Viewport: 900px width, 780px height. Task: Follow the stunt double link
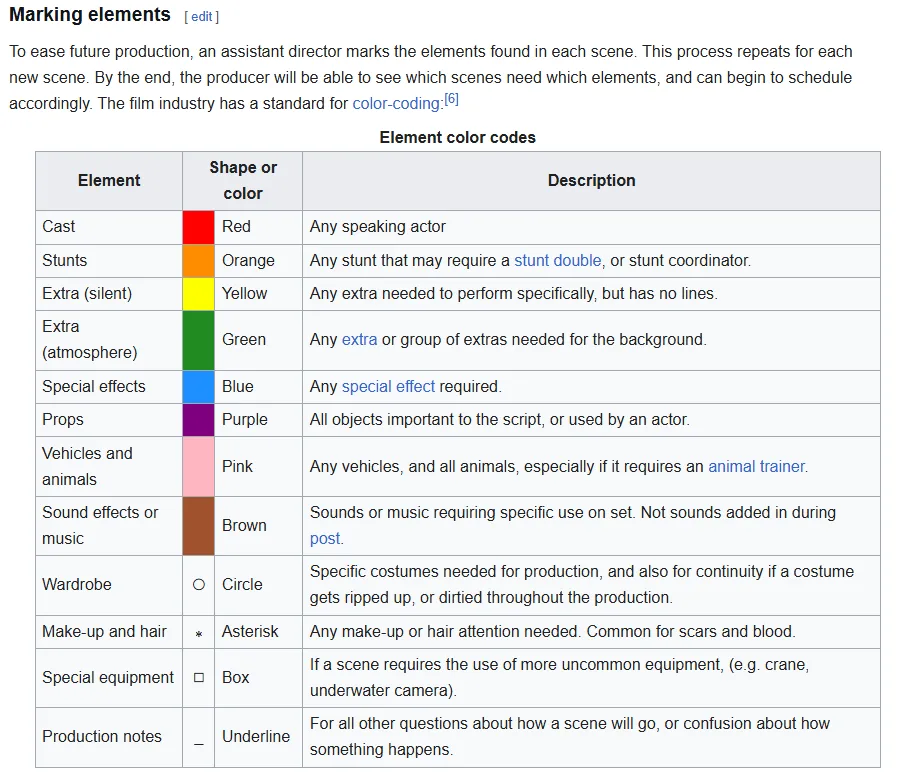[557, 261]
